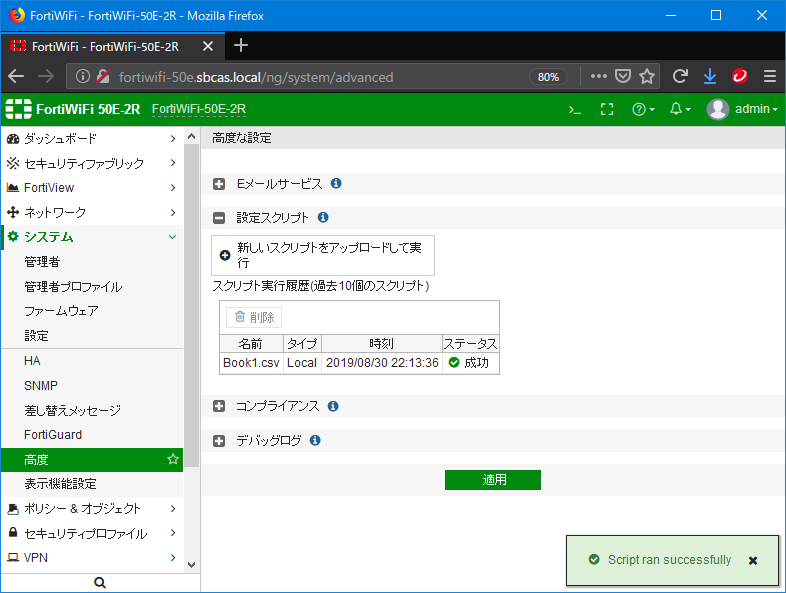Viewport: 786px width, 593px height.
Task: Open Firefox downloads arrow
Action: [x=710, y=76]
